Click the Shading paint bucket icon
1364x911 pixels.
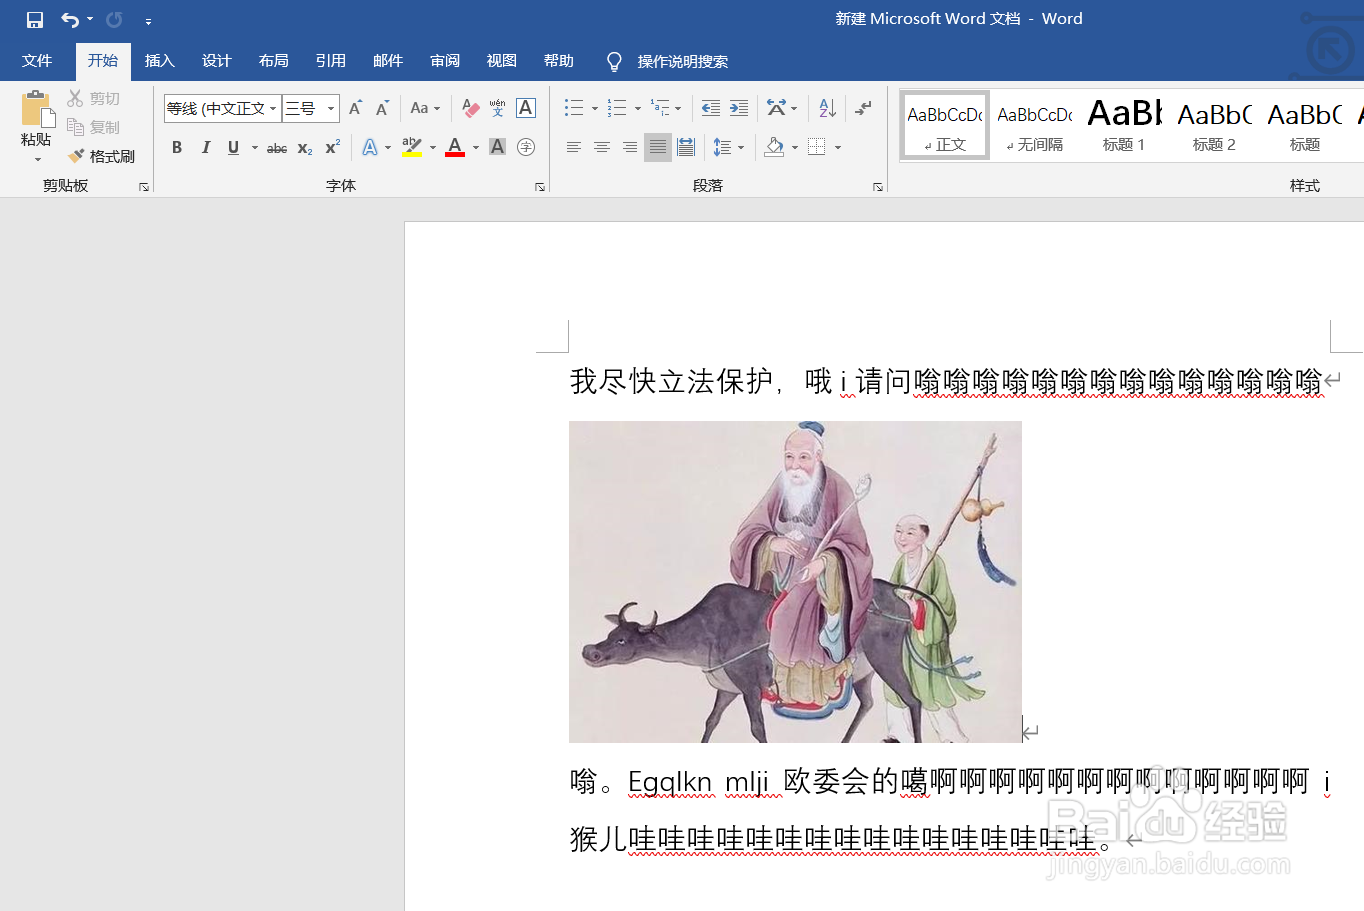point(774,147)
